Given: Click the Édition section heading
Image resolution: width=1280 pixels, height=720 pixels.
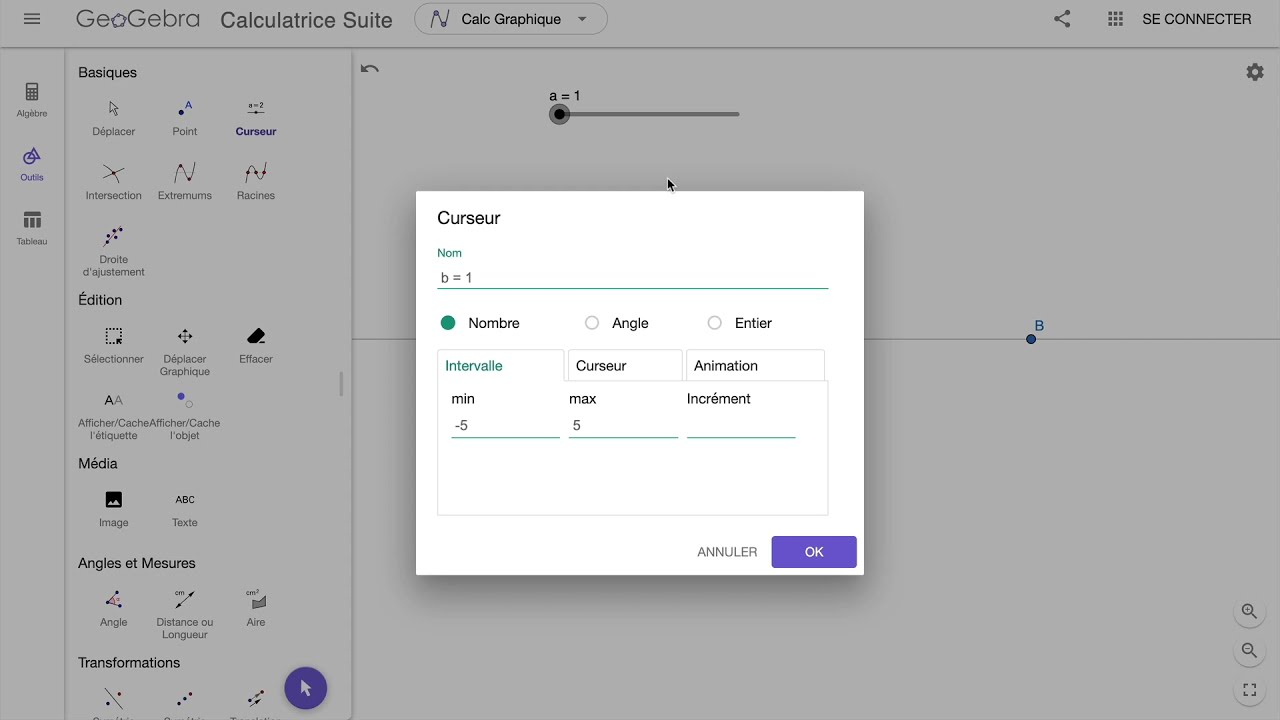Looking at the screenshot, I should click(x=100, y=300).
